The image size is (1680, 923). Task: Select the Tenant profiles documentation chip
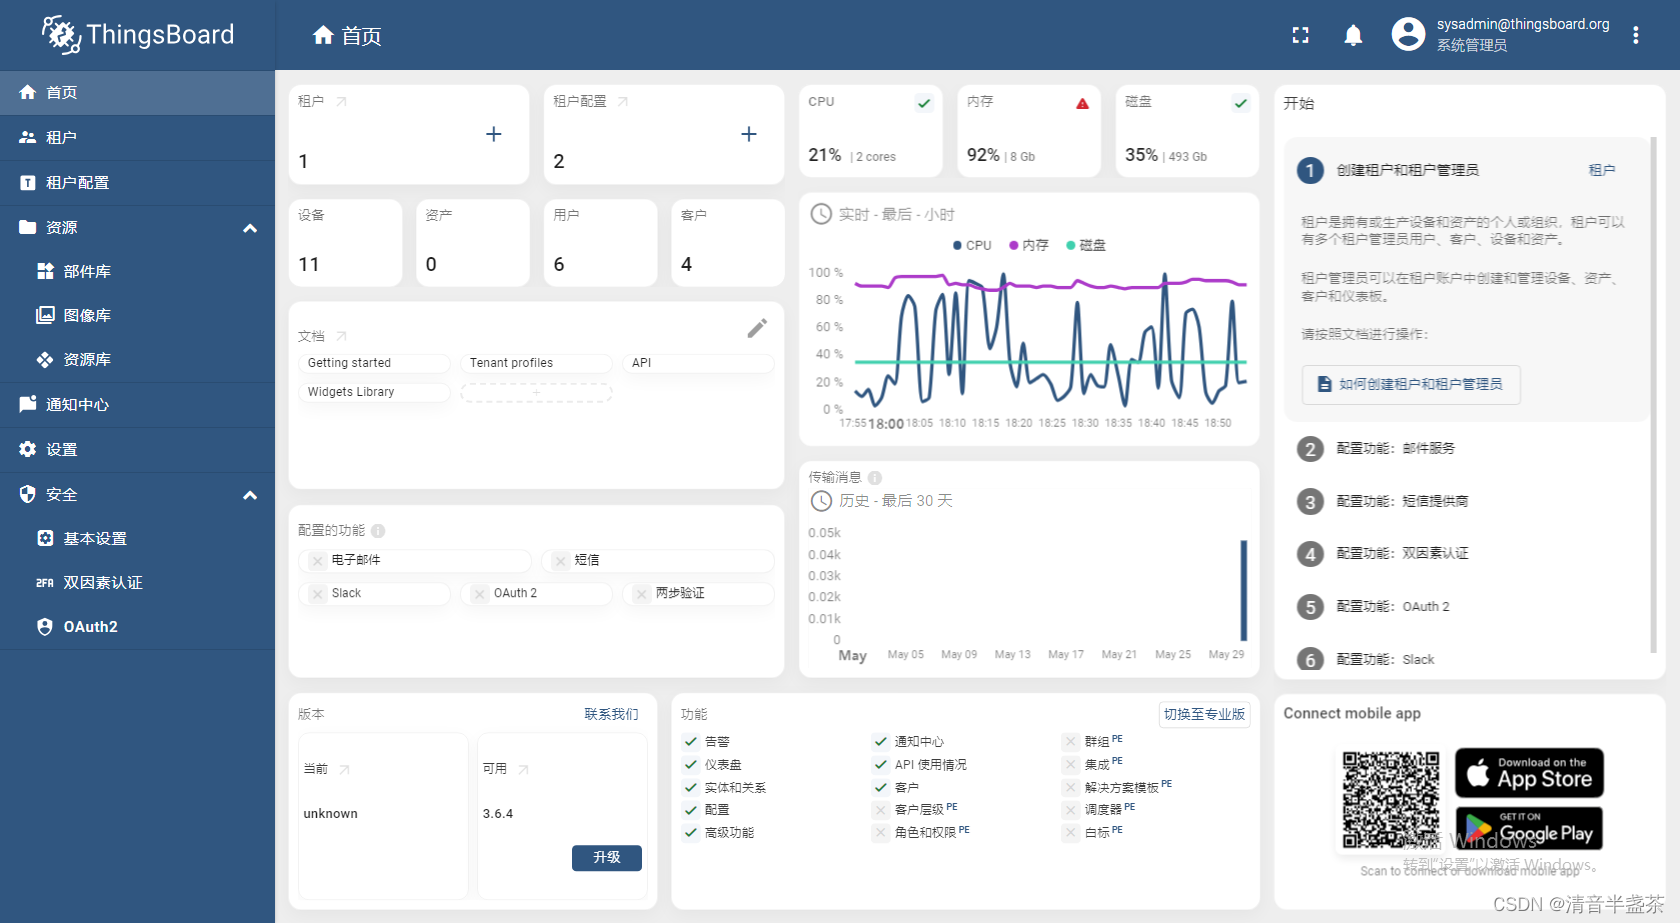536,362
